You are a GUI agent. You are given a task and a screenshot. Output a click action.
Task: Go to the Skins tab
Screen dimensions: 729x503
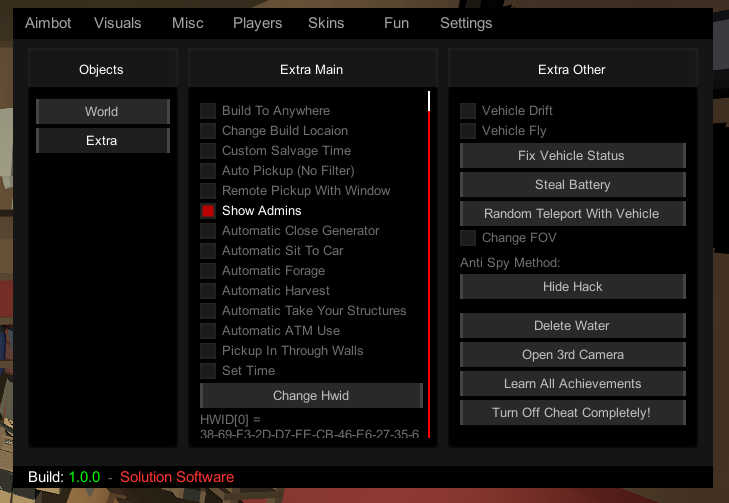[x=326, y=23]
